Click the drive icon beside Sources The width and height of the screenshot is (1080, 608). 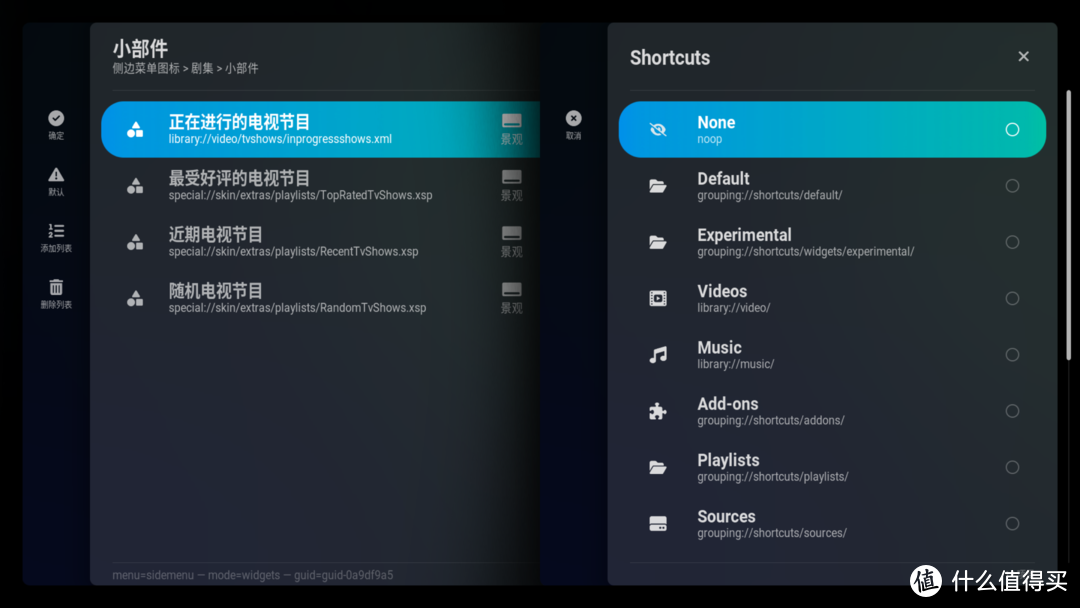tap(658, 523)
